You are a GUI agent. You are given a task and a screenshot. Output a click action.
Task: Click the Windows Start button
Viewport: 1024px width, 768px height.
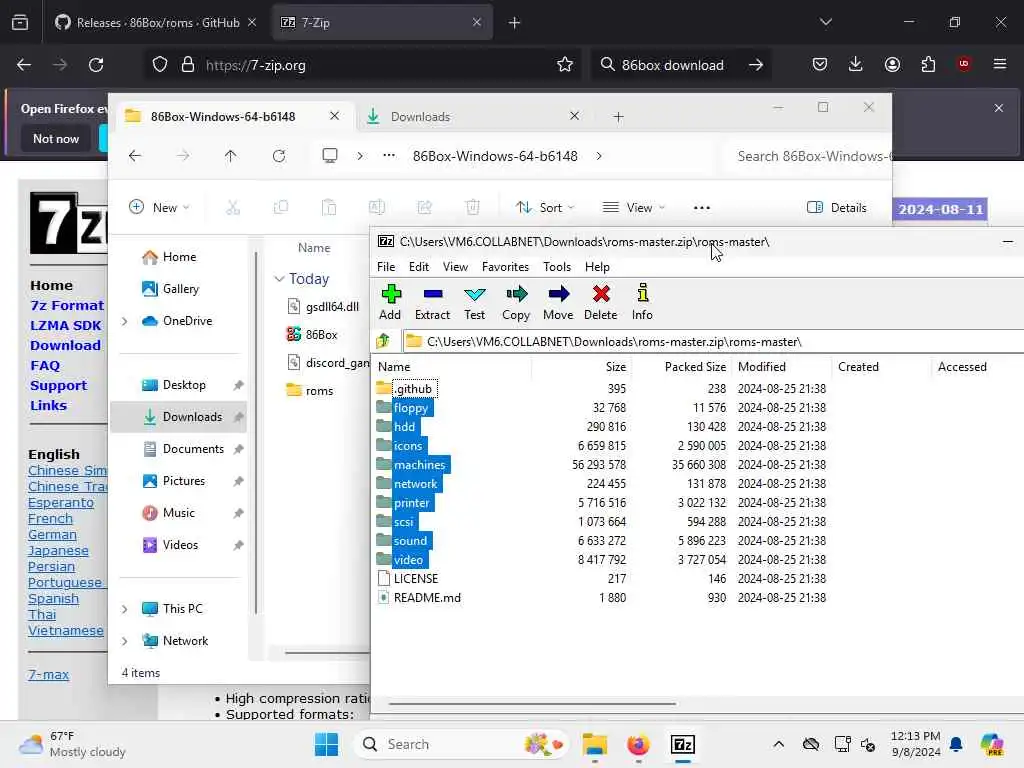click(x=327, y=744)
